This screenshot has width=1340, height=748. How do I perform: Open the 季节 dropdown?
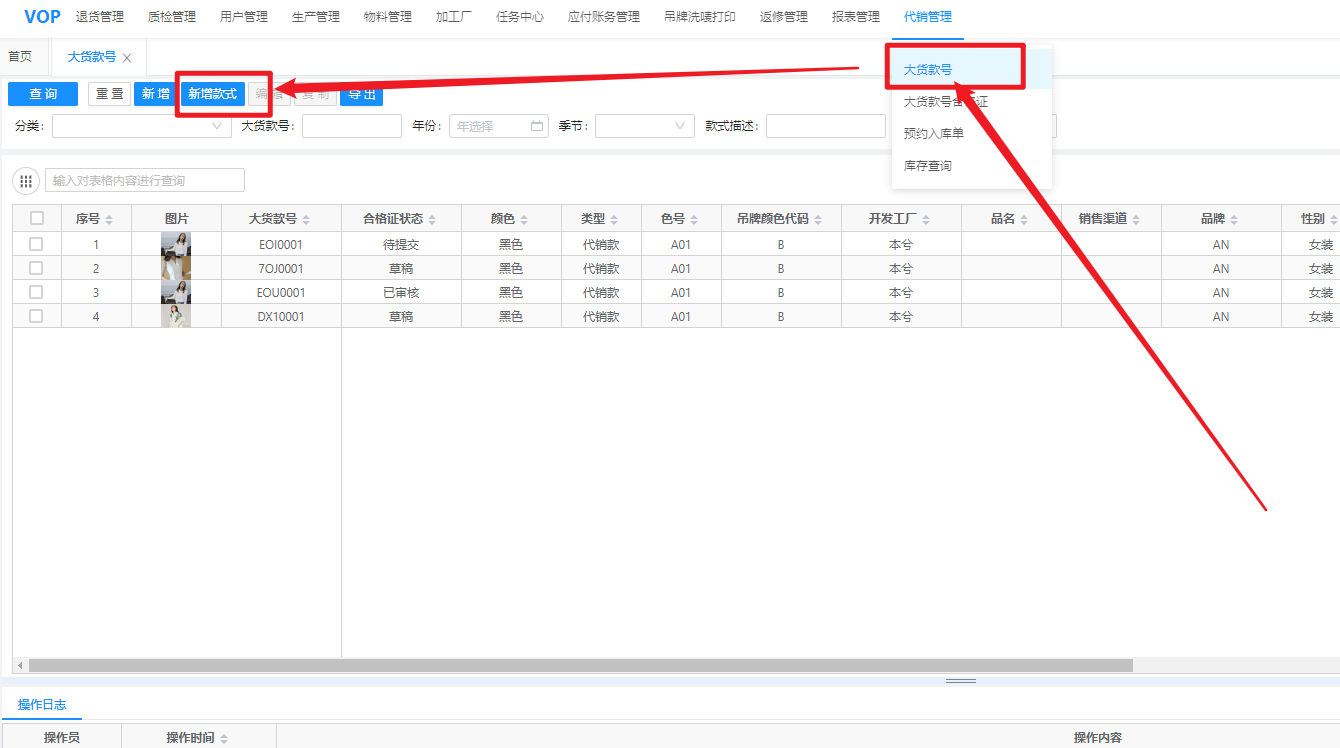click(x=645, y=126)
